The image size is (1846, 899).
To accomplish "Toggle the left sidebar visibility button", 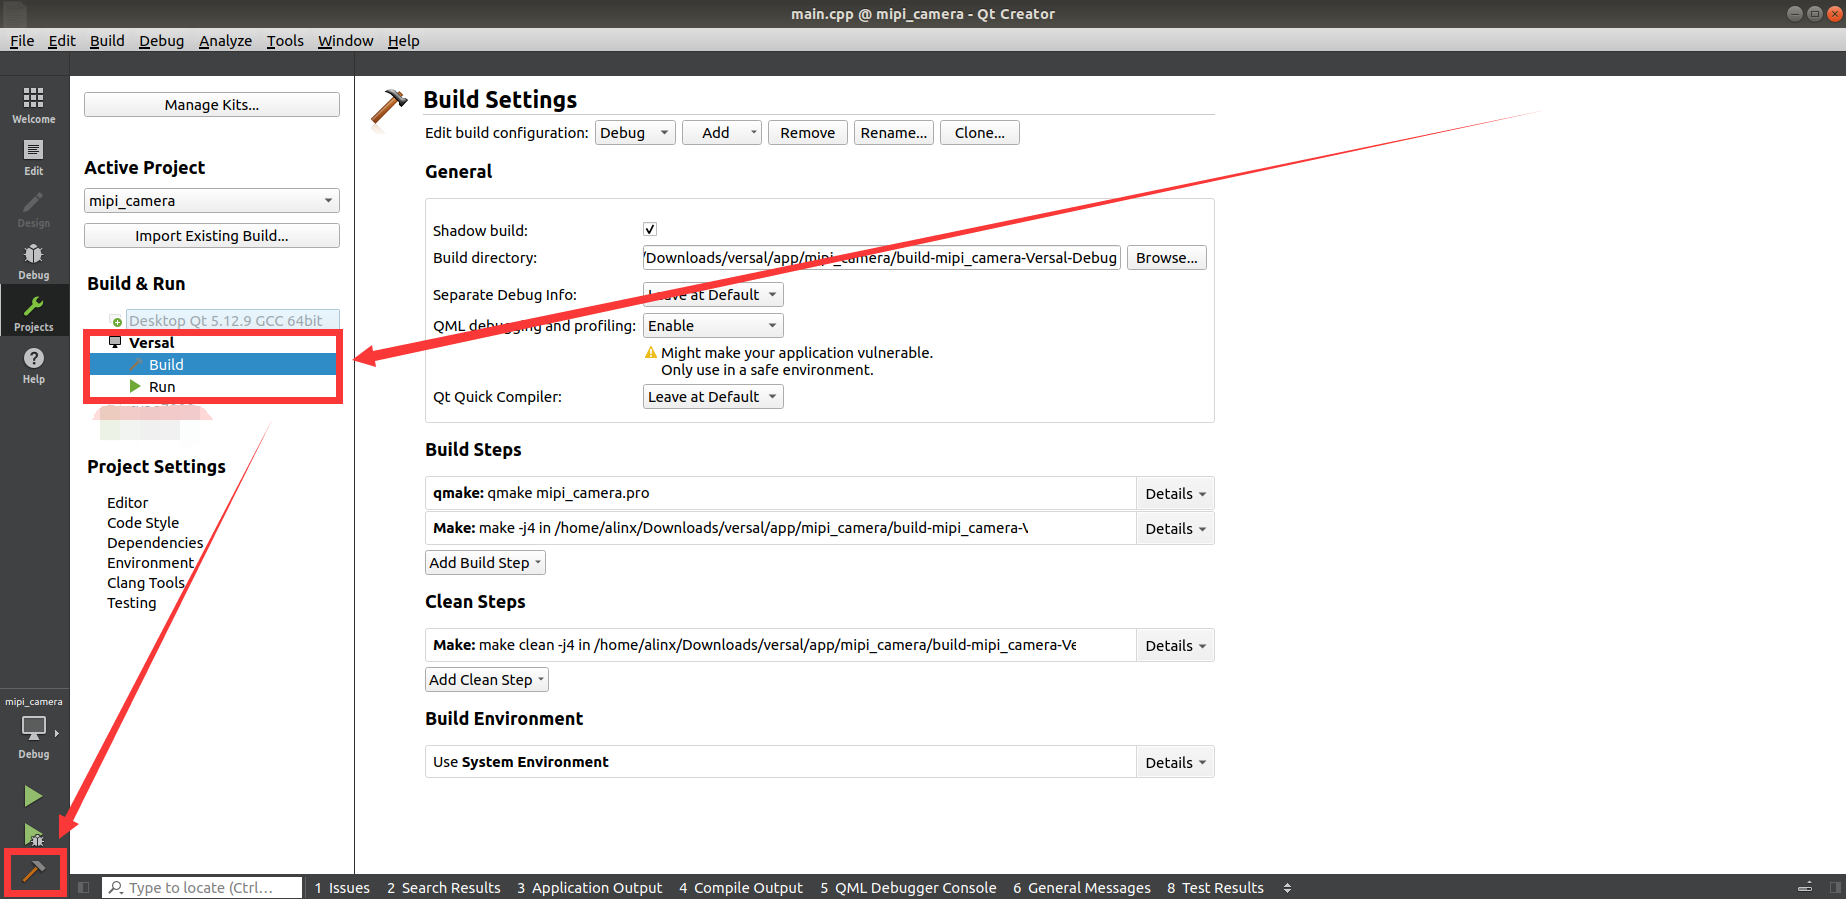I will coord(84,887).
